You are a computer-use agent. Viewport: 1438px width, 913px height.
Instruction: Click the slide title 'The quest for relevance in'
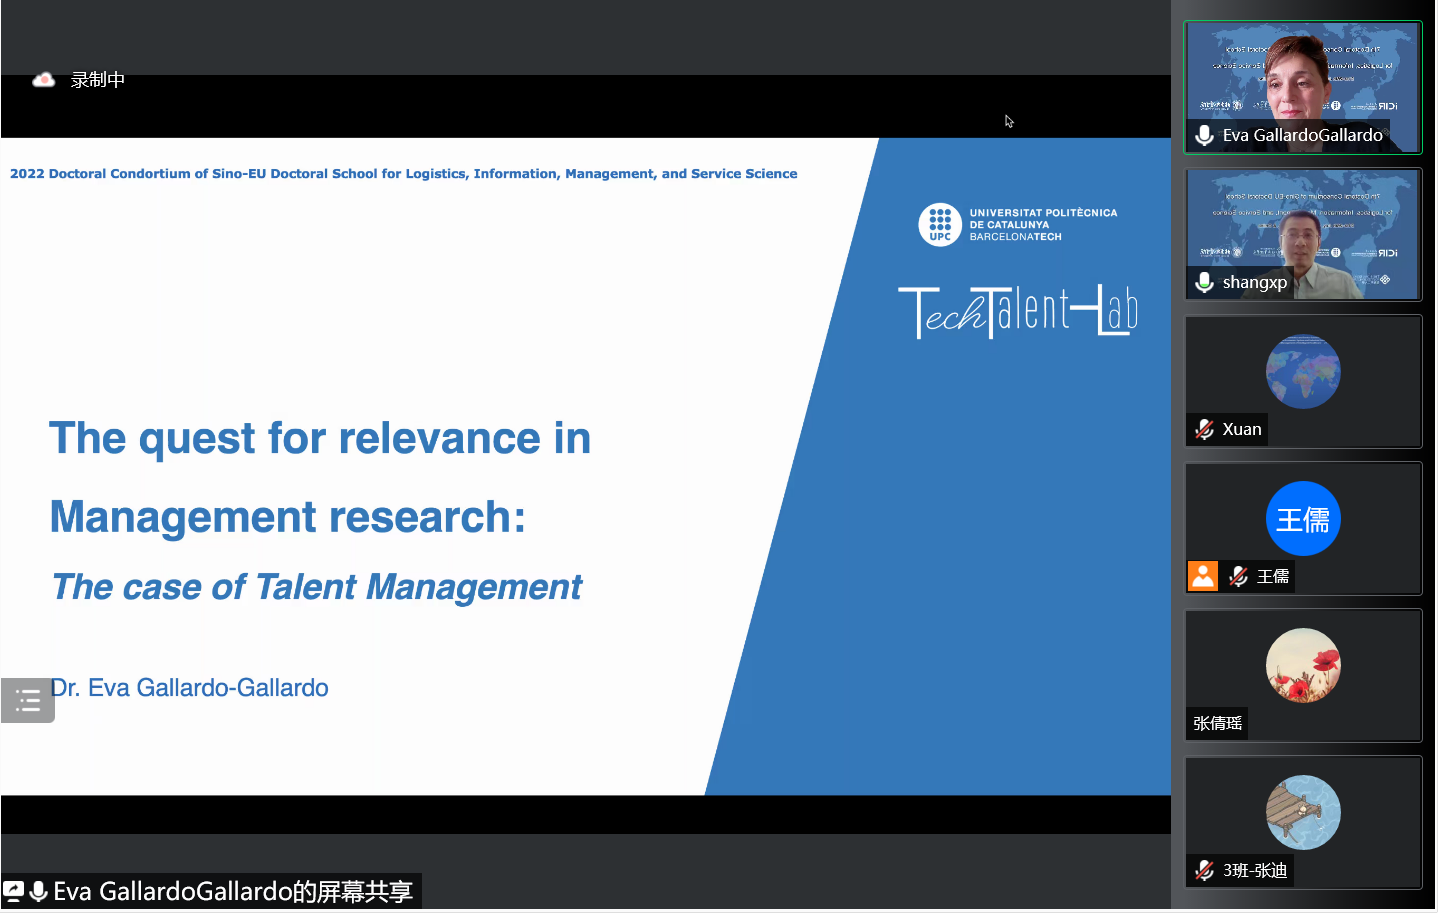[320, 438]
